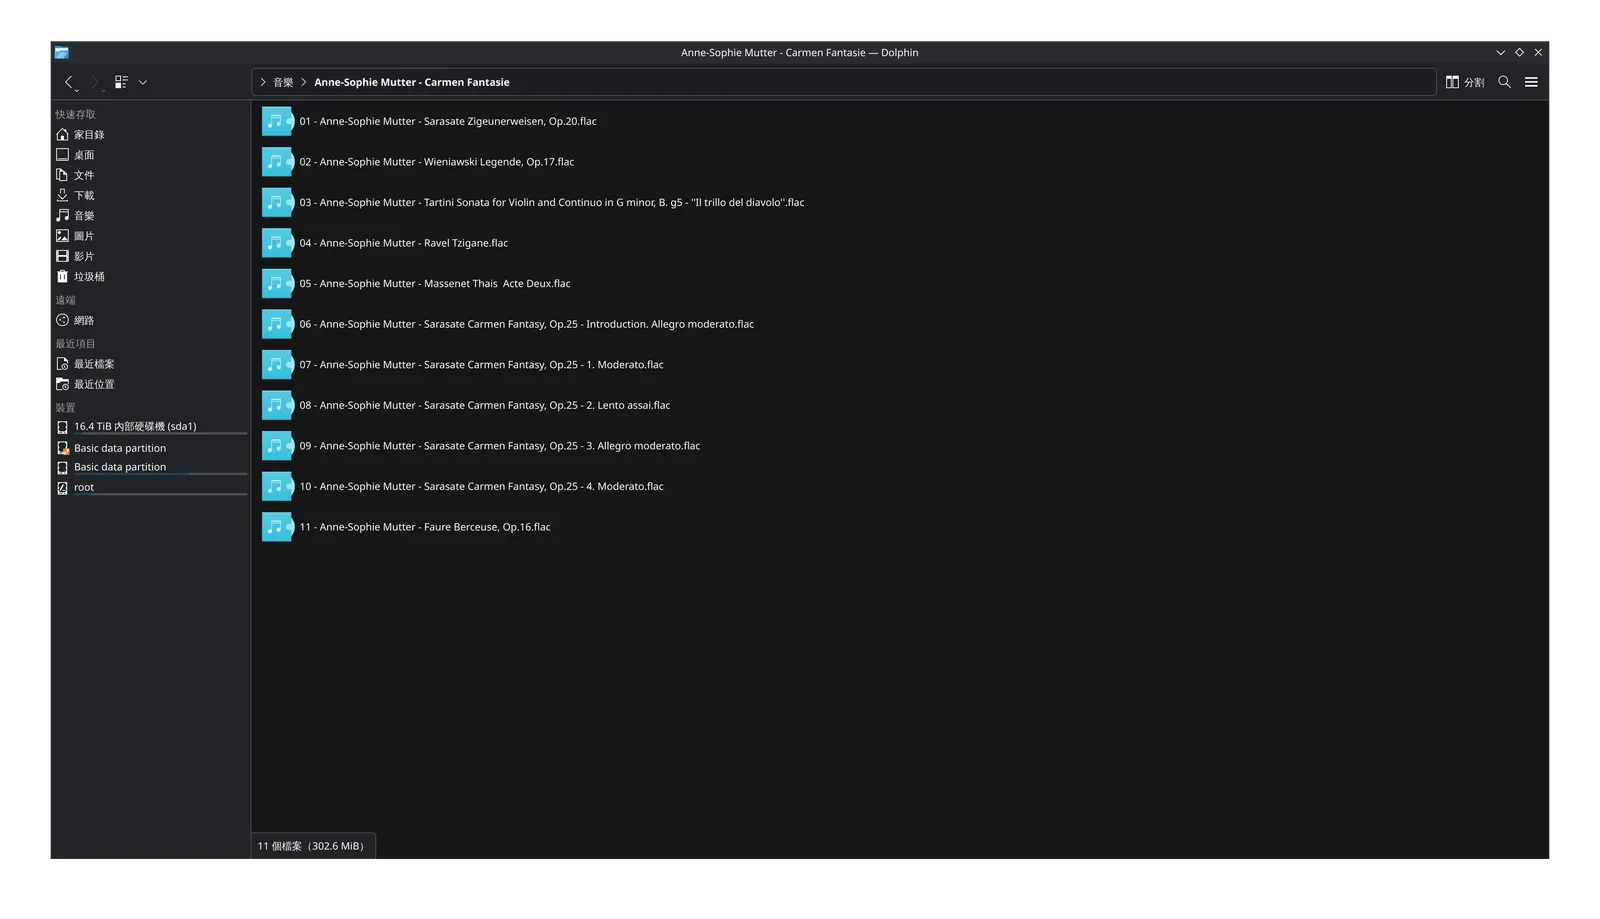1600x919 pixels.
Task: Click the current folder name in breadcrumb
Action: pos(412,82)
